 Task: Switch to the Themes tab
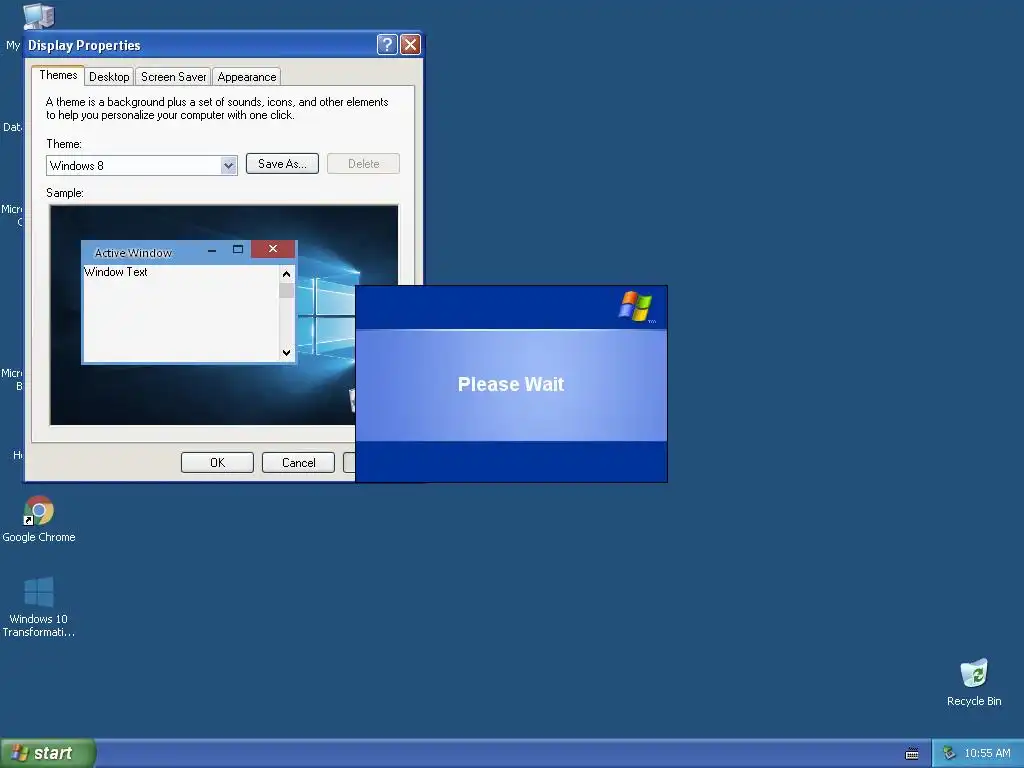pyautogui.click(x=58, y=75)
